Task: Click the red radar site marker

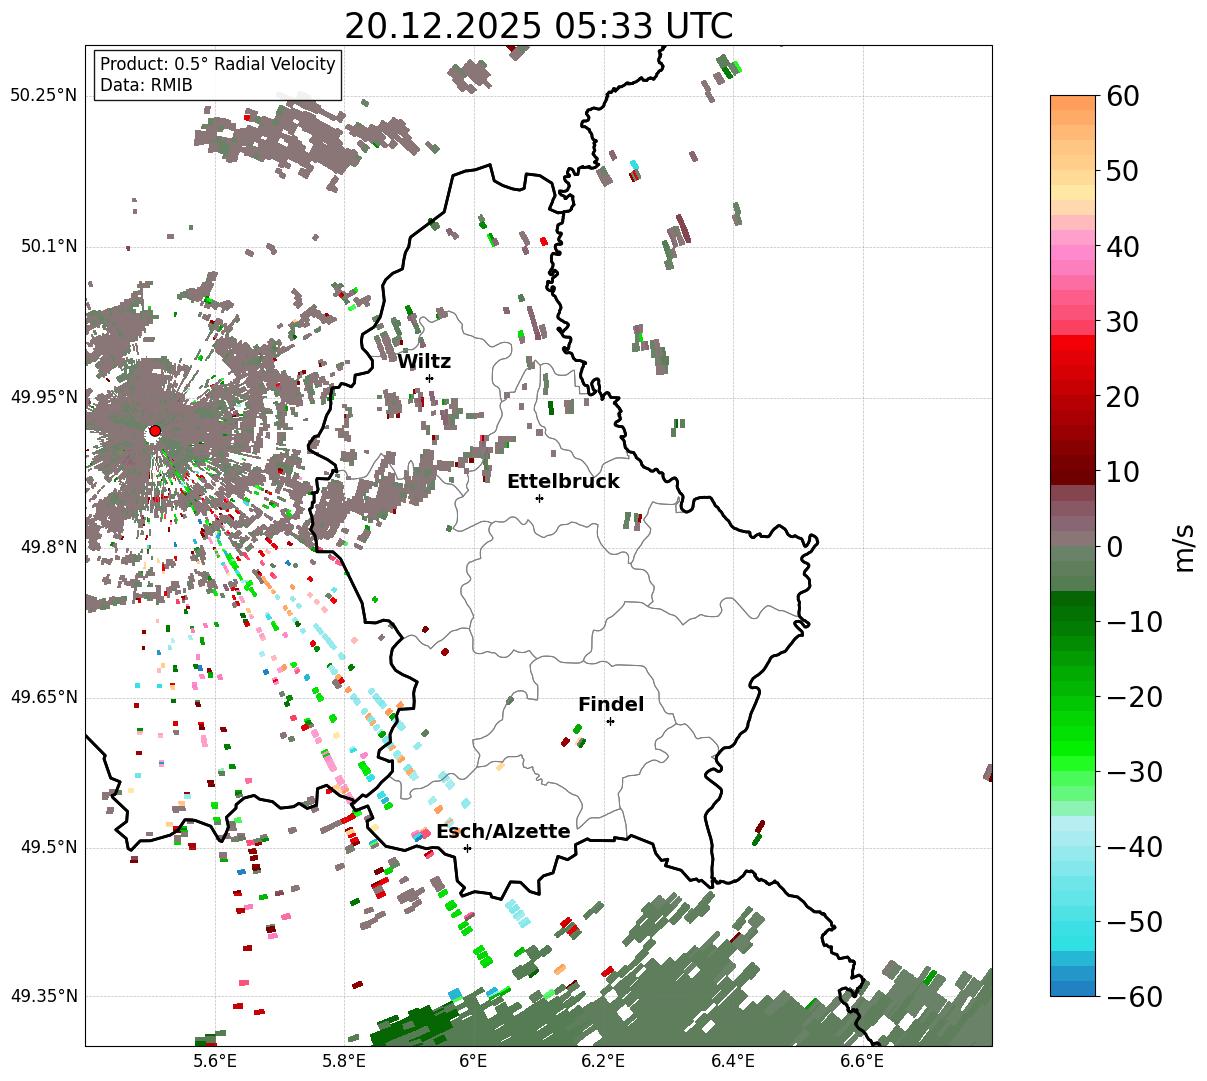Action: pos(154,431)
